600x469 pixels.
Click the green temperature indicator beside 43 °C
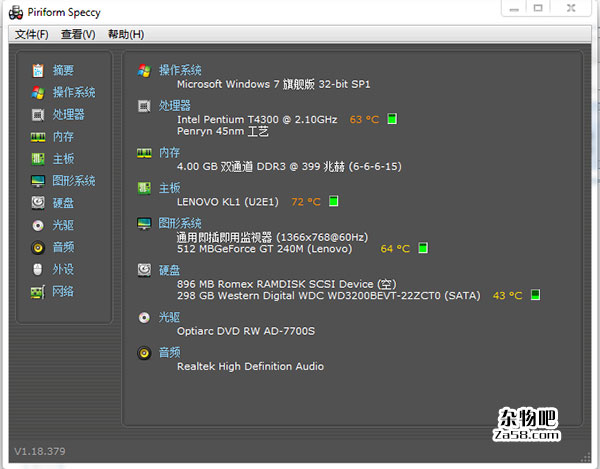(x=535, y=295)
